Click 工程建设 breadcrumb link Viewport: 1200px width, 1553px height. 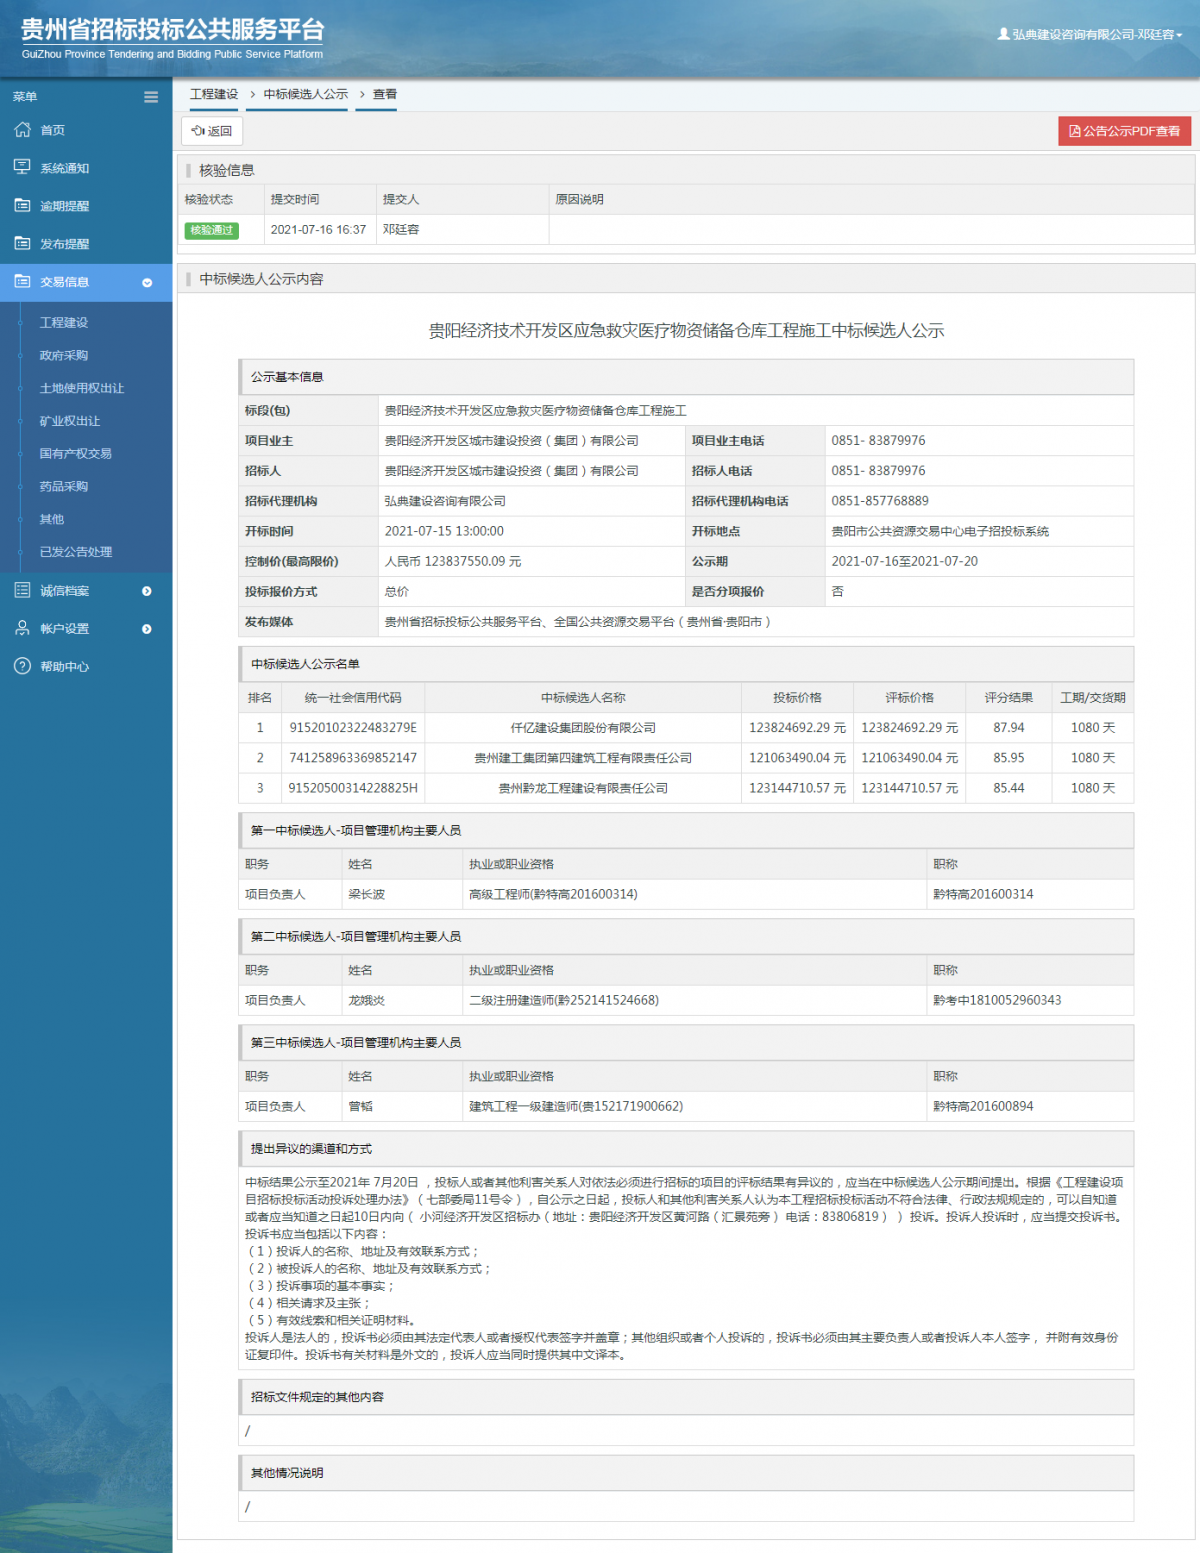pyautogui.click(x=214, y=94)
